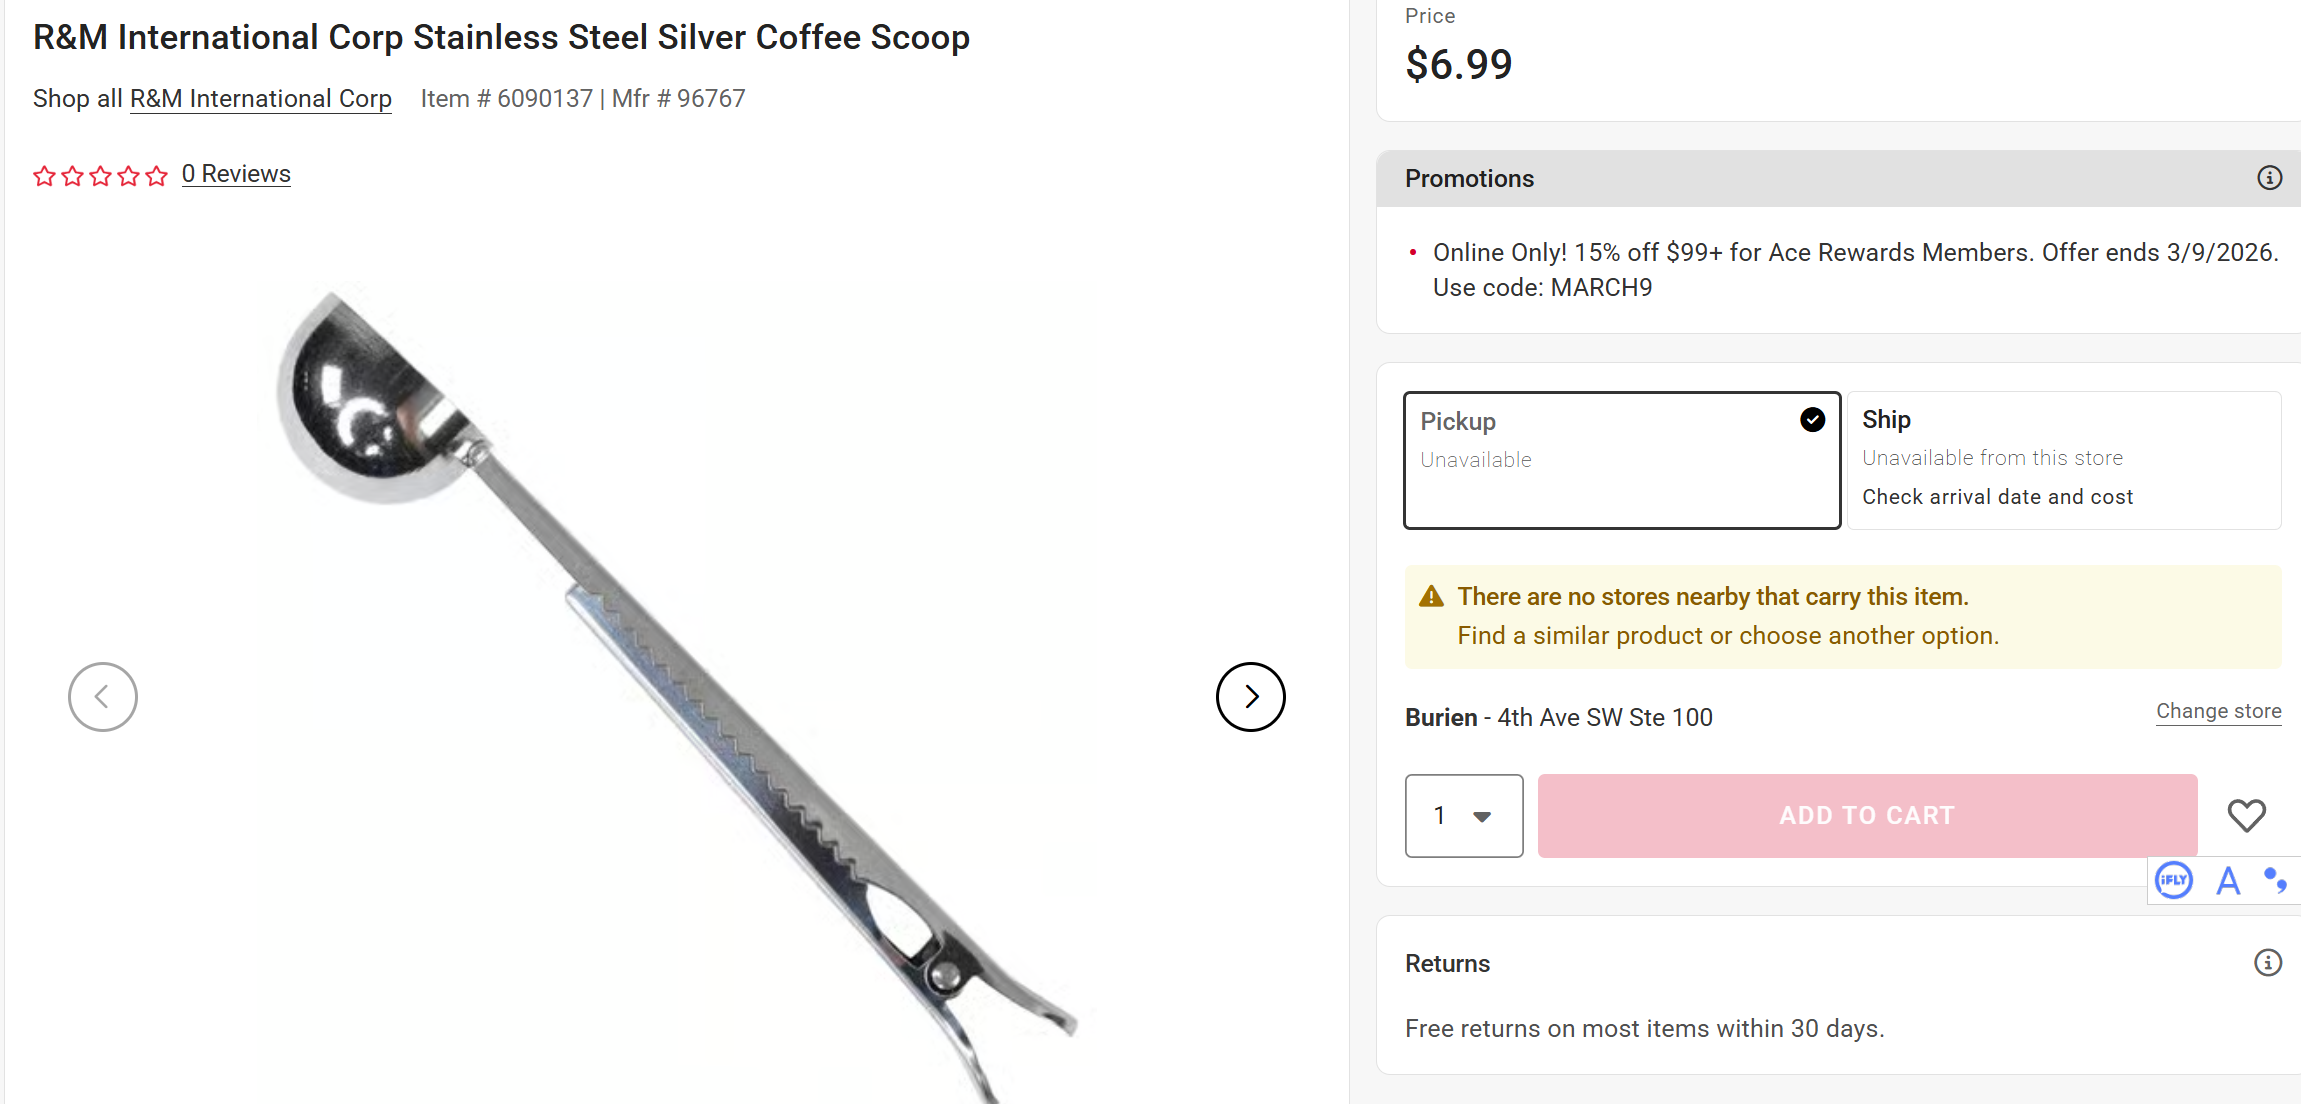Open the quantity dropdown

[1463, 816]
